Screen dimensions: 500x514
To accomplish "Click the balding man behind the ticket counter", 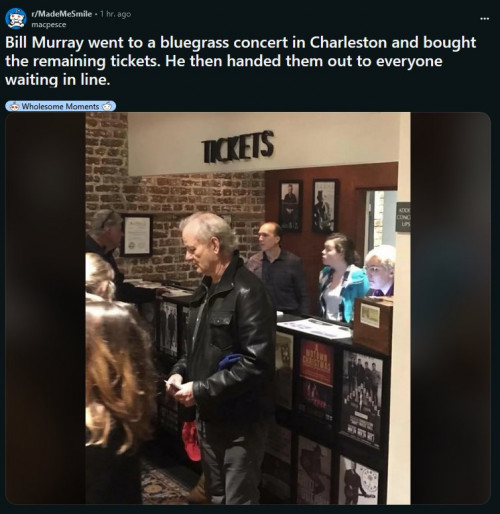I will coord(279,267).
